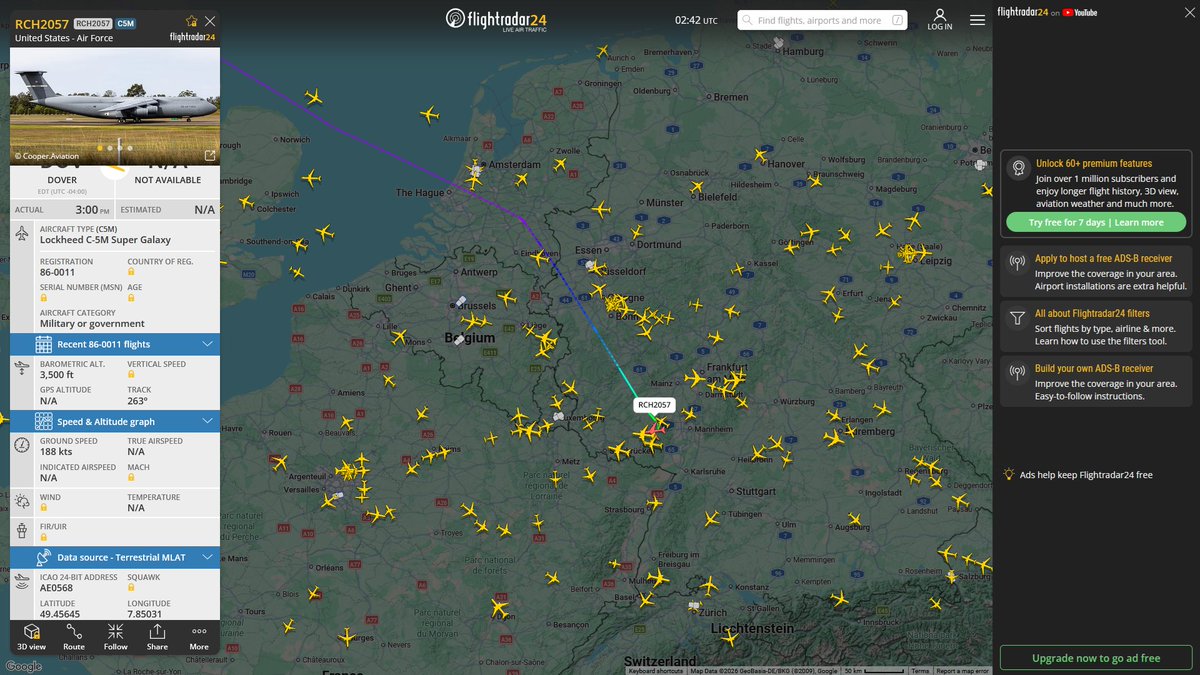Viewport: 1200px width, 675px height.
Task: Click the Flightradar24 logo in the top bar
Action: point(497,20)
